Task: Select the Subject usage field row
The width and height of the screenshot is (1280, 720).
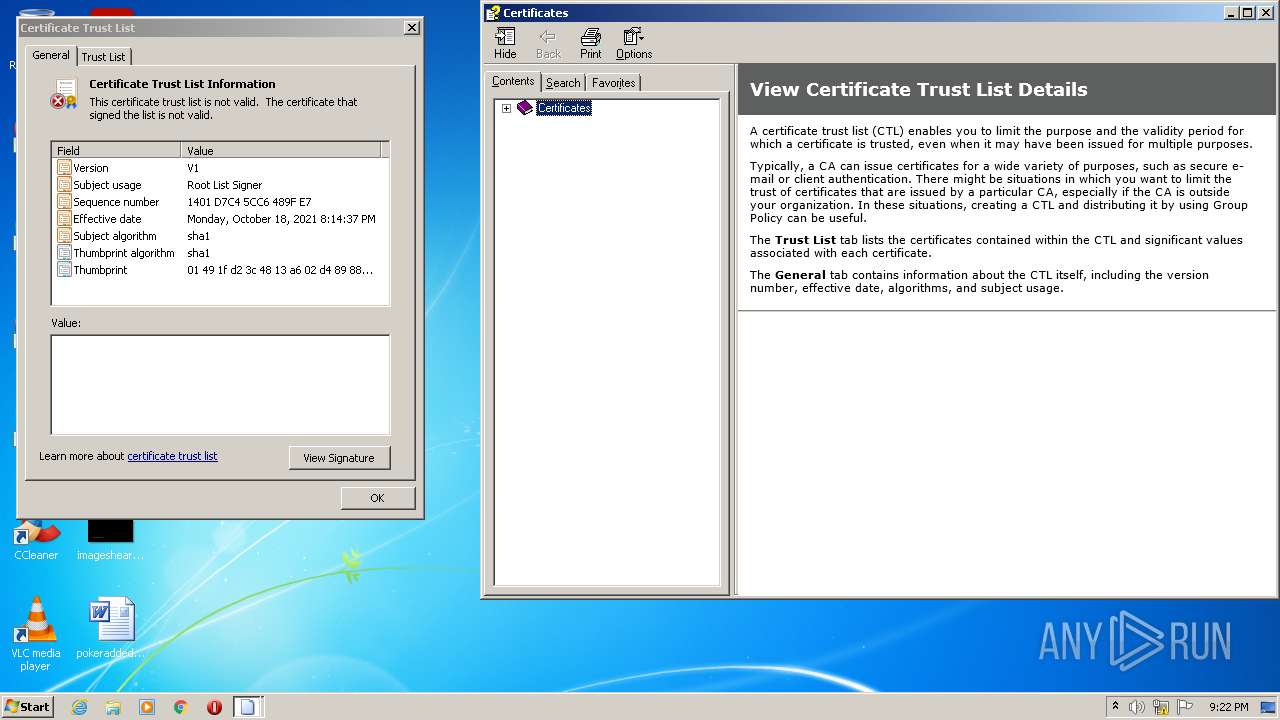Action: click(220, 185)
